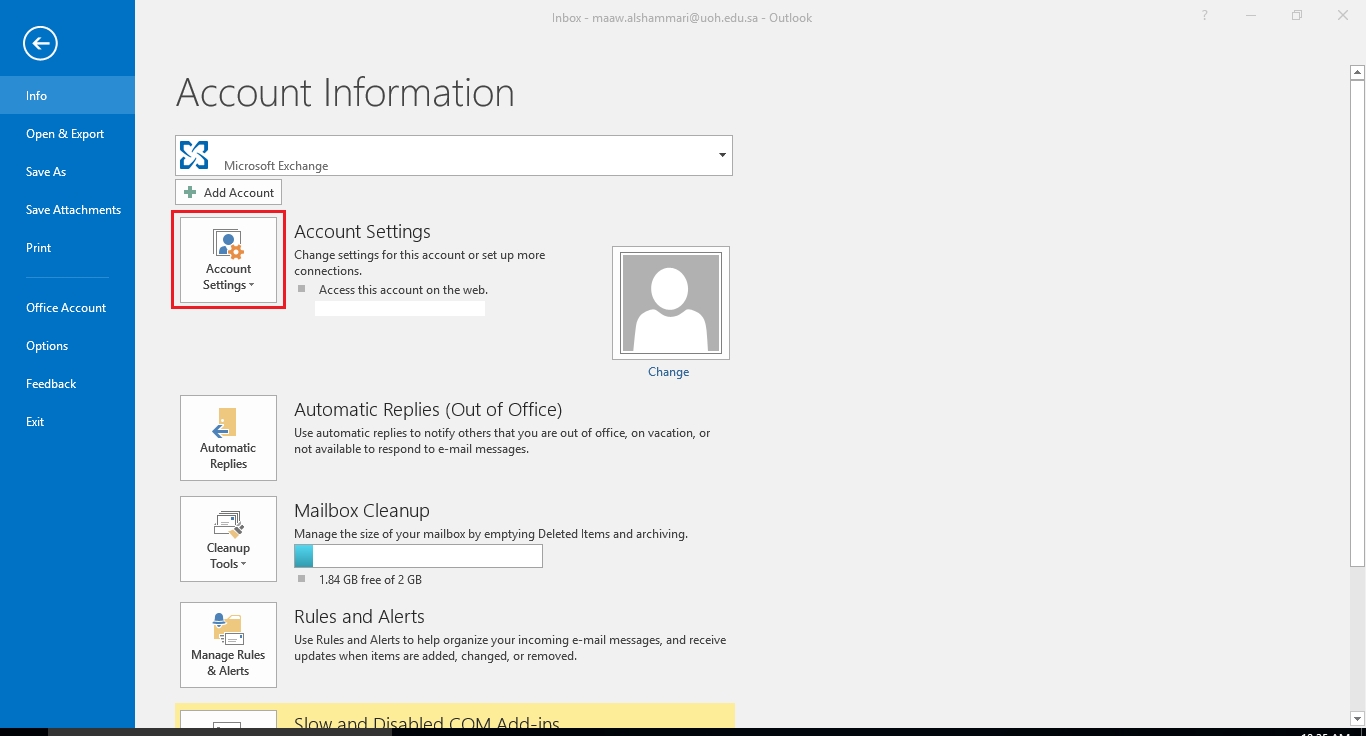Click the Rules and Alerts heading
The width and height of the screenshot is (1366, 736).
(x=359, y=617)
